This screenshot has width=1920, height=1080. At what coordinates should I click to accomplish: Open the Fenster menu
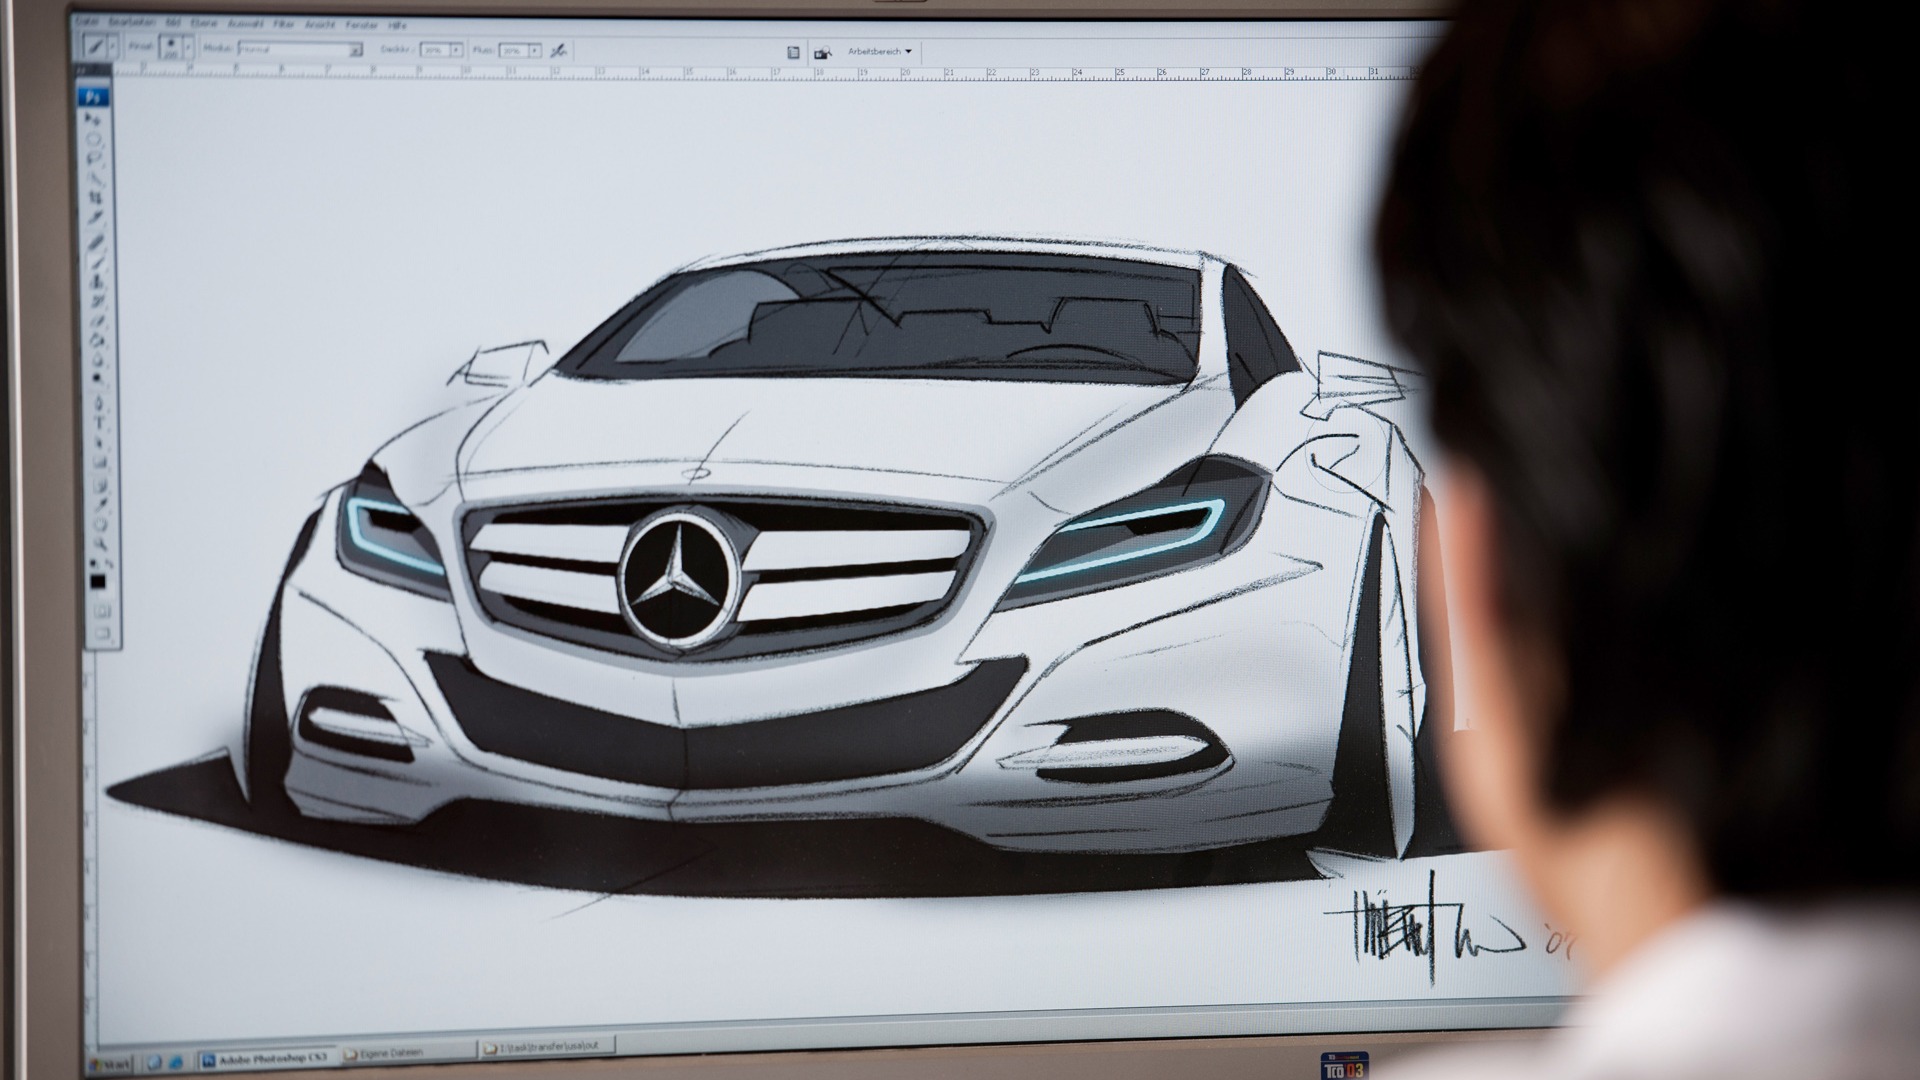(x=361, y=24)
